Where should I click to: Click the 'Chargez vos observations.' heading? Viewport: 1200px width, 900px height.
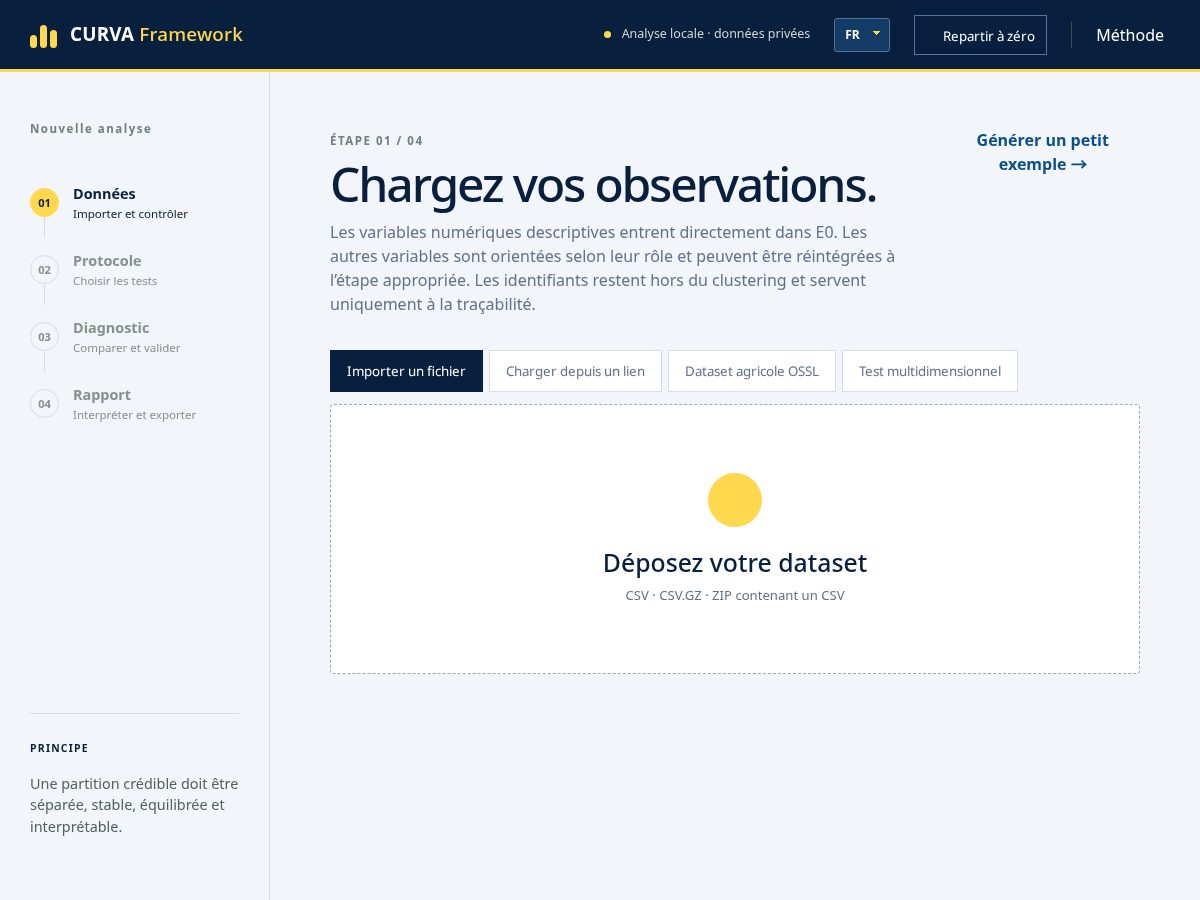603,185
